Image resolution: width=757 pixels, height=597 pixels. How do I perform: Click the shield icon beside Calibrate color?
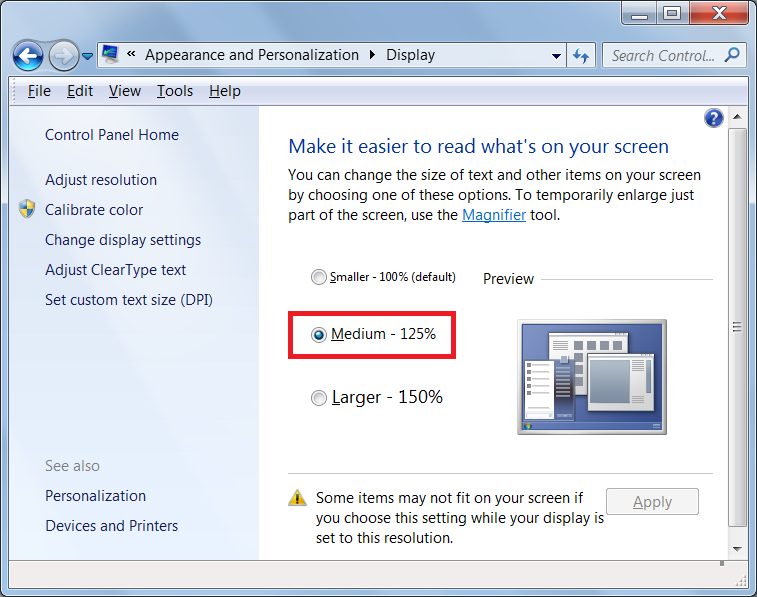click(27, 209)
